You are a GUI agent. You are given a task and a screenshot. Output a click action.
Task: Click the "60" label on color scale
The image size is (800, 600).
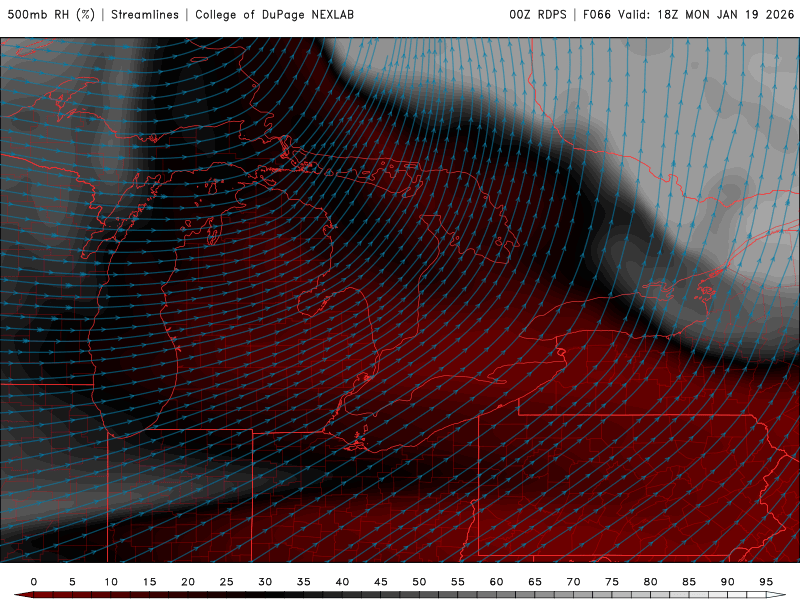click(496, 582)
